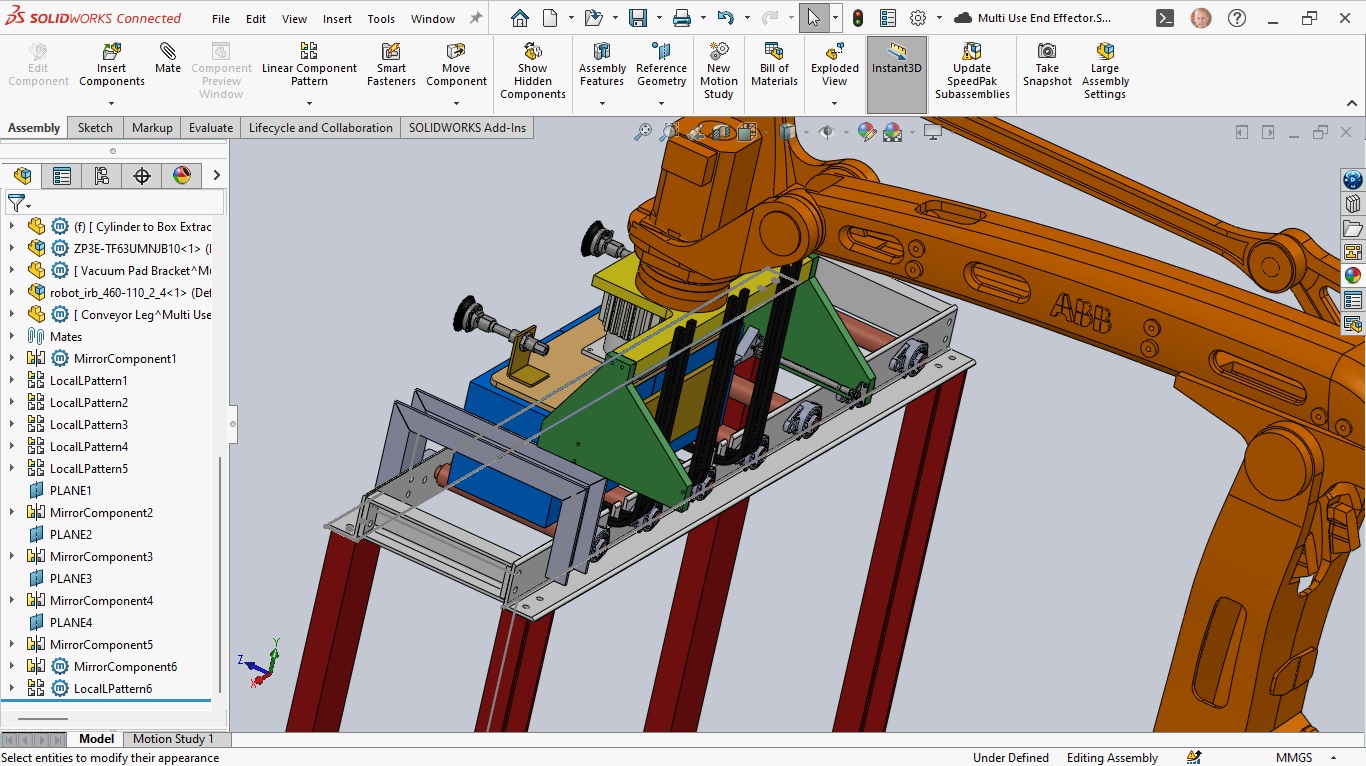Activate the Move Component tool
This screenshot has width=1366, height=766.
pyautogui.click(x=456, y=65)
